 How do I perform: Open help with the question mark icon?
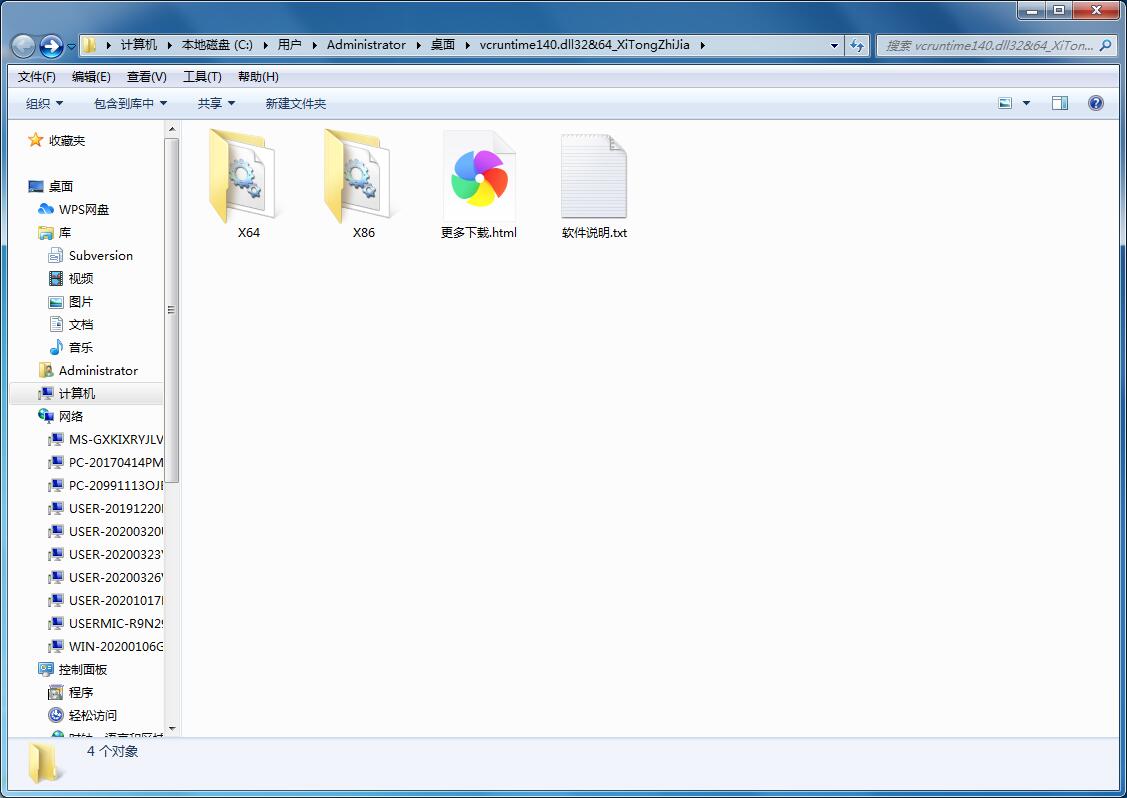point(1095,104)
